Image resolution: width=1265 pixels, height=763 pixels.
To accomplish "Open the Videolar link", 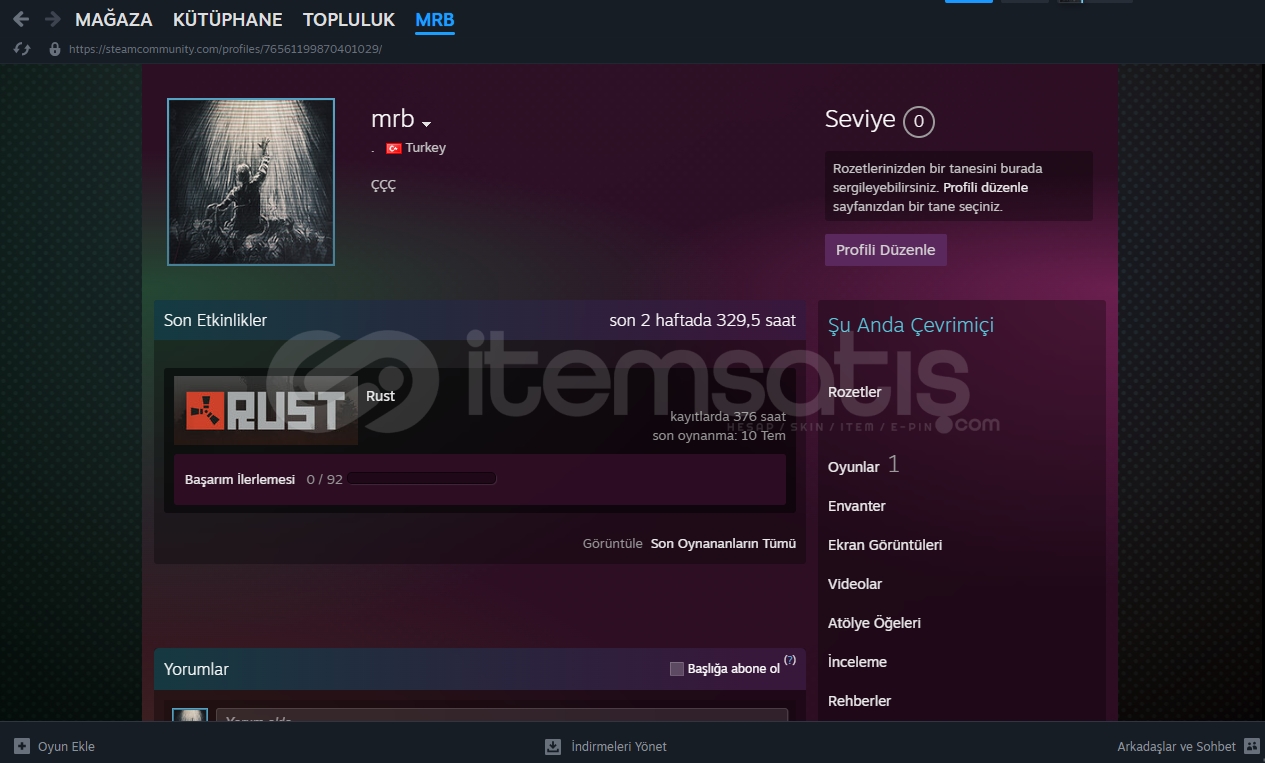I will click(x=855, y=584).
